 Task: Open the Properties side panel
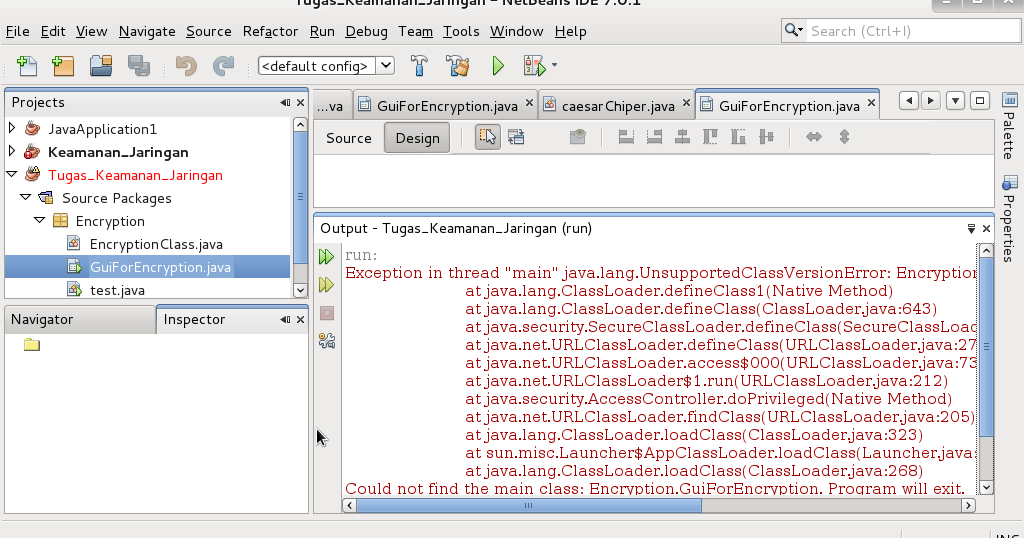1009,218
